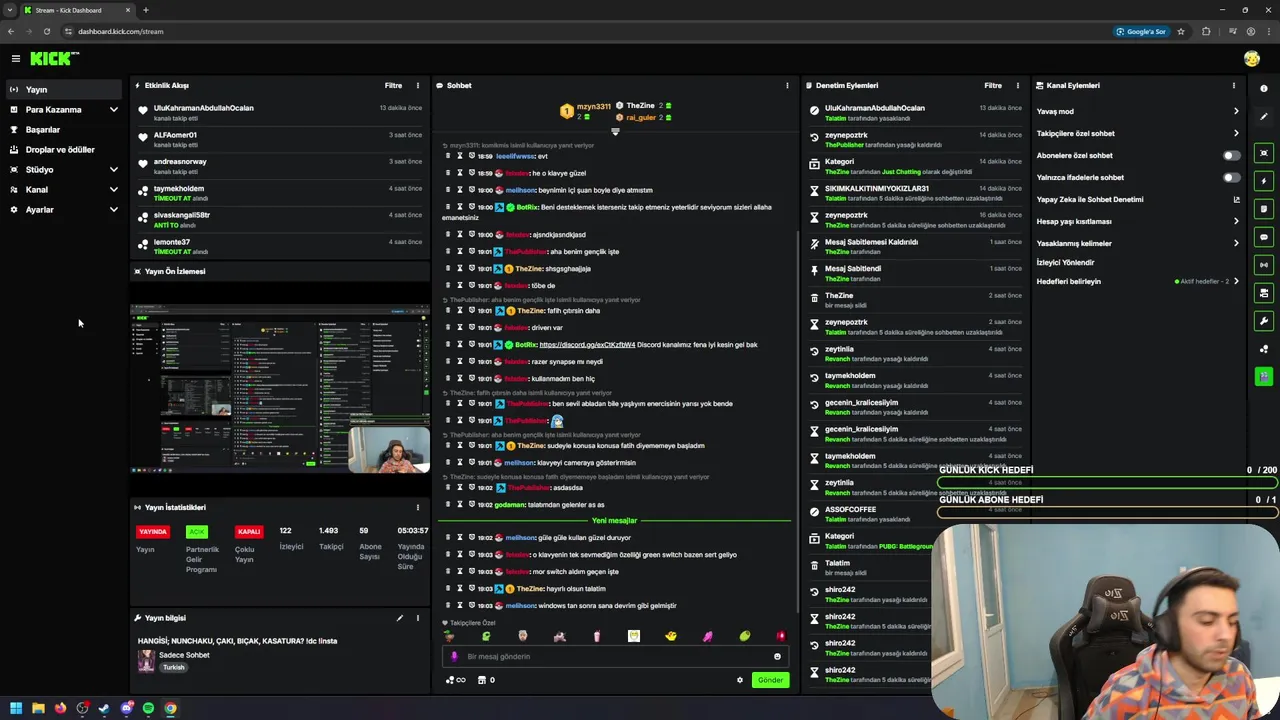This screenshot has height=720, width=1280.
Task: Click the Turkish language tag
Action: (174, 668)
